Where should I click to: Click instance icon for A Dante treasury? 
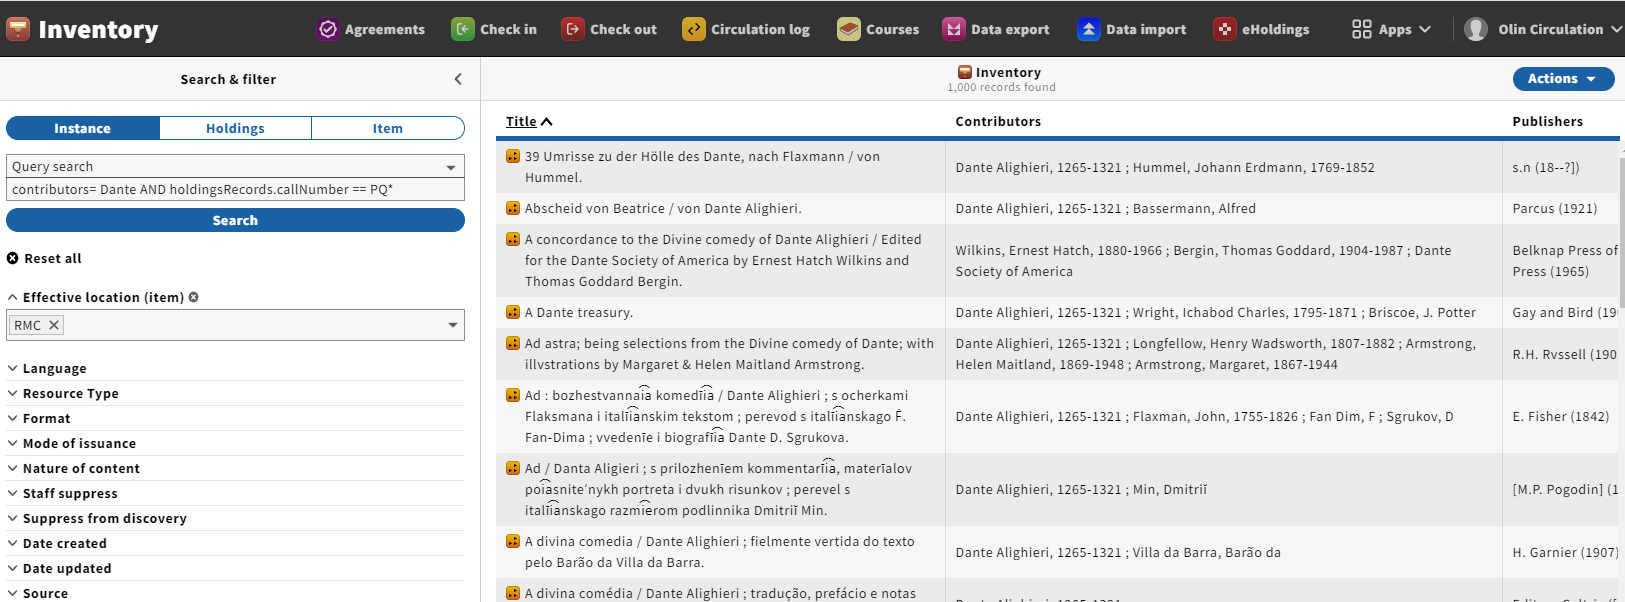(513, 312)
